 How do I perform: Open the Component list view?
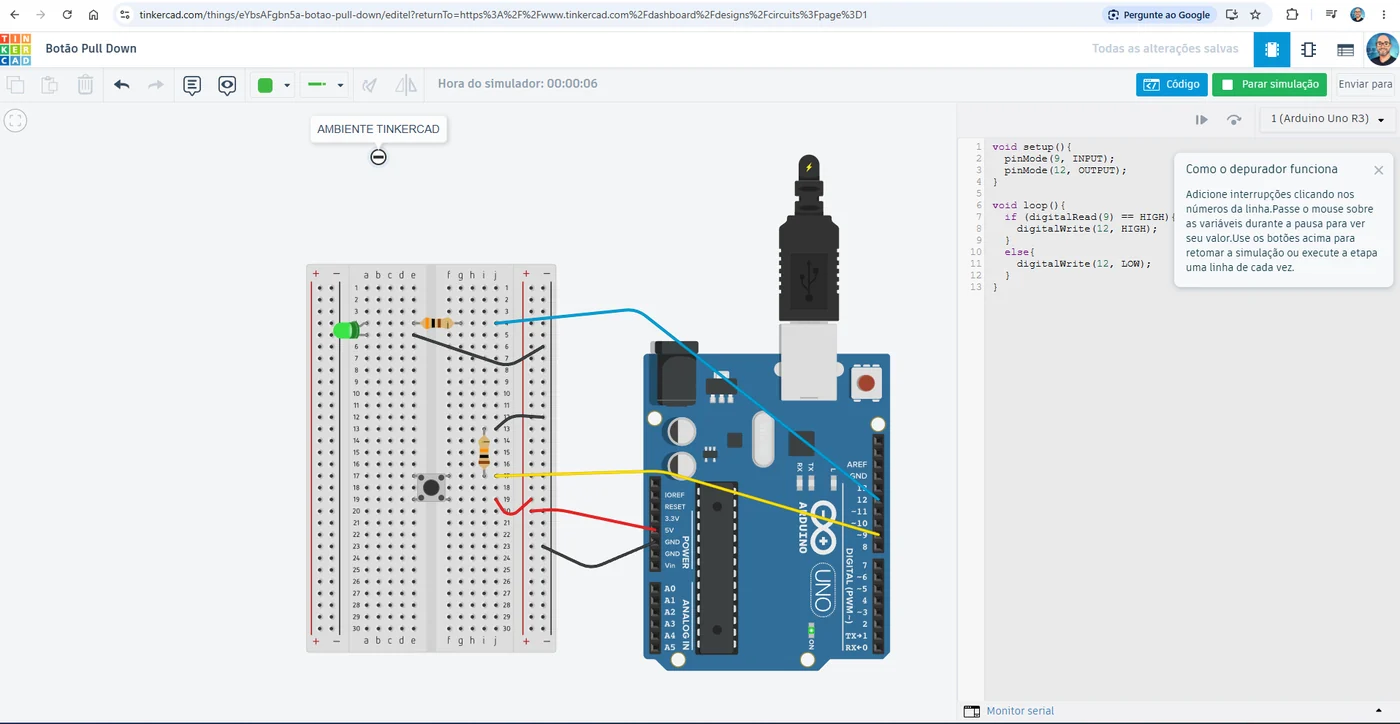point(1345,49)
